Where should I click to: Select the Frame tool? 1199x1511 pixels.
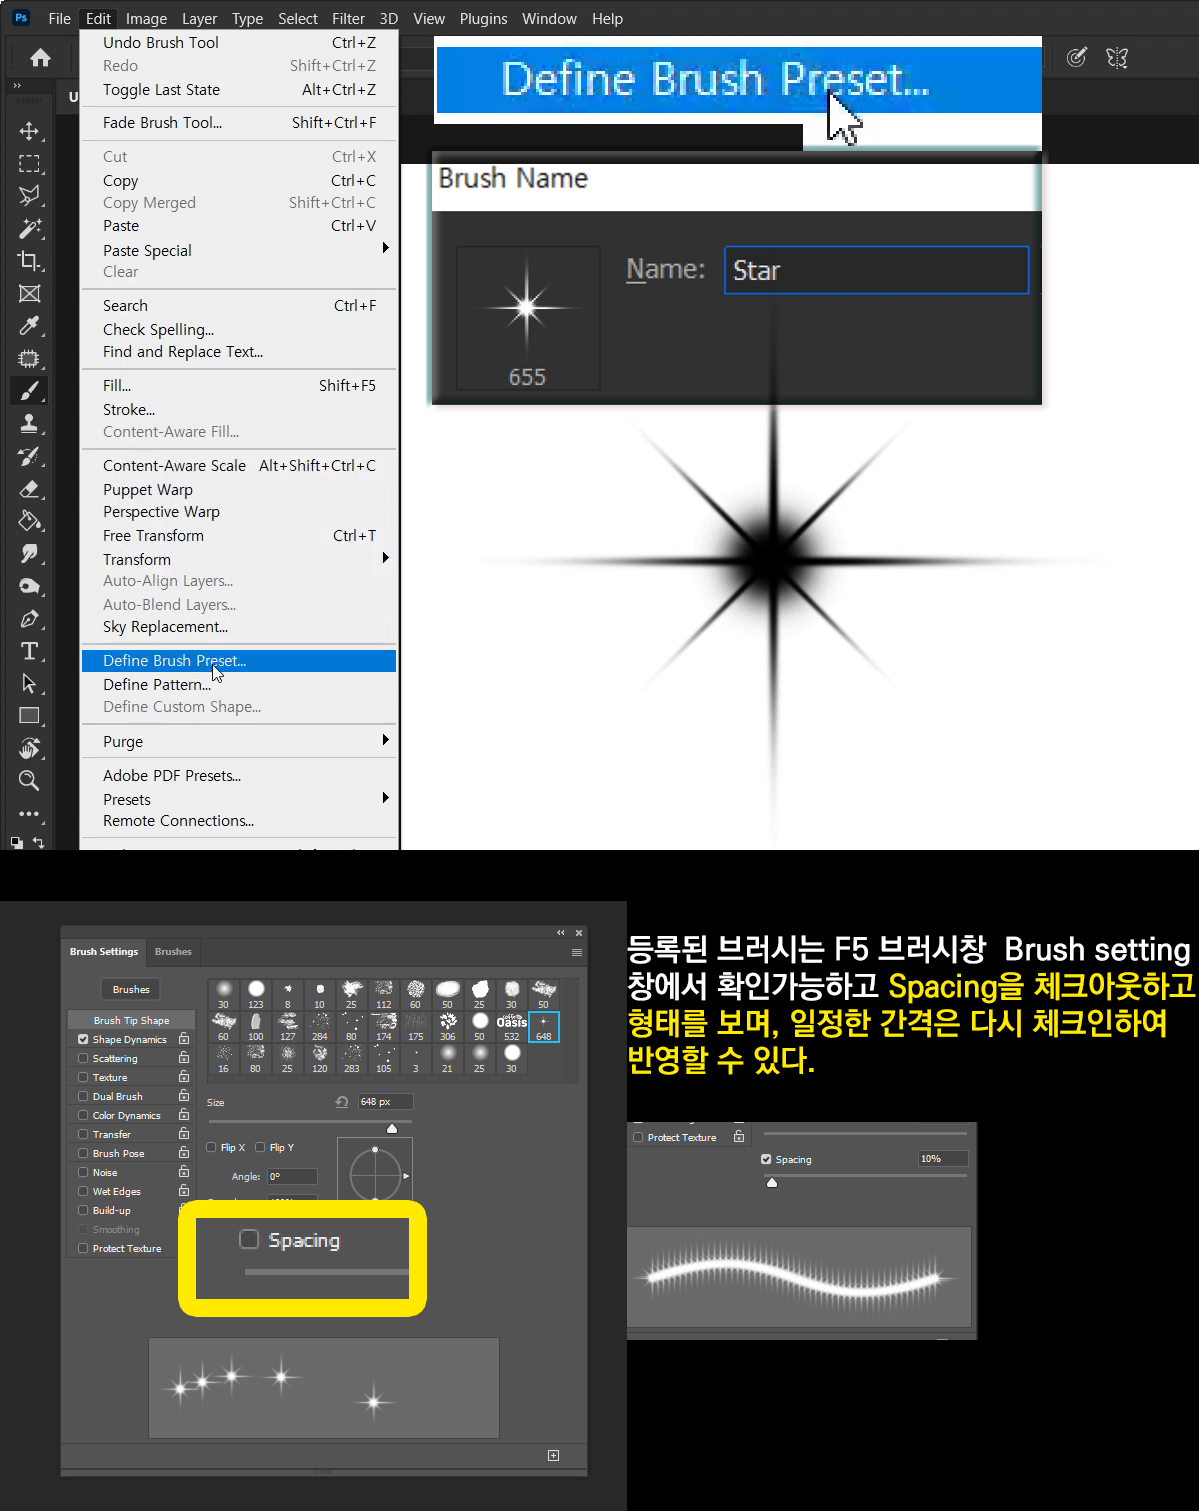pos(29,293)
